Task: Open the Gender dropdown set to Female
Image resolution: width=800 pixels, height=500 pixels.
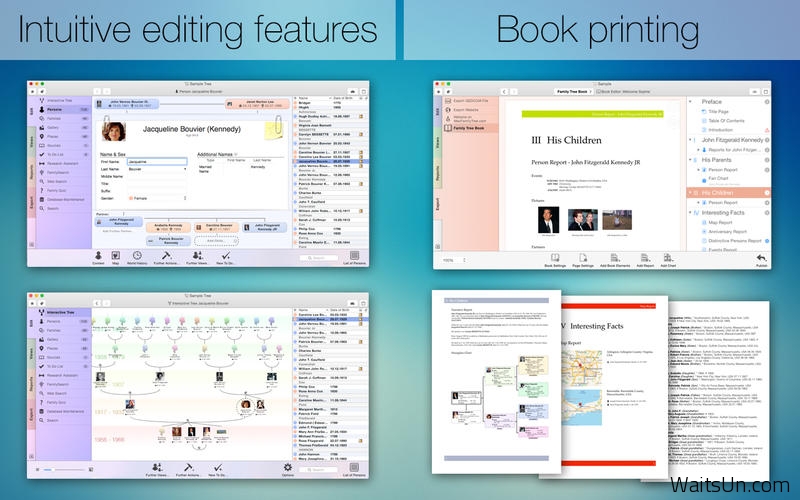Action: click(x=156, y=198)
